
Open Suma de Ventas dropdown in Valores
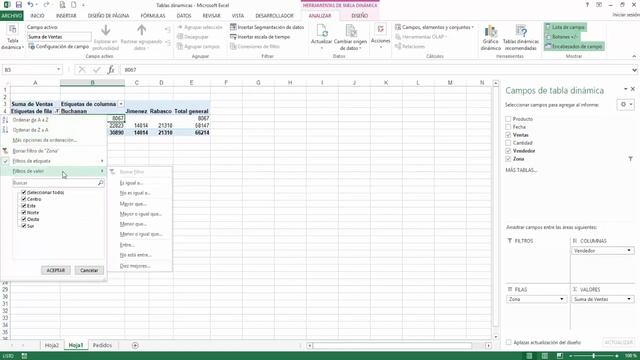(629, 299)
